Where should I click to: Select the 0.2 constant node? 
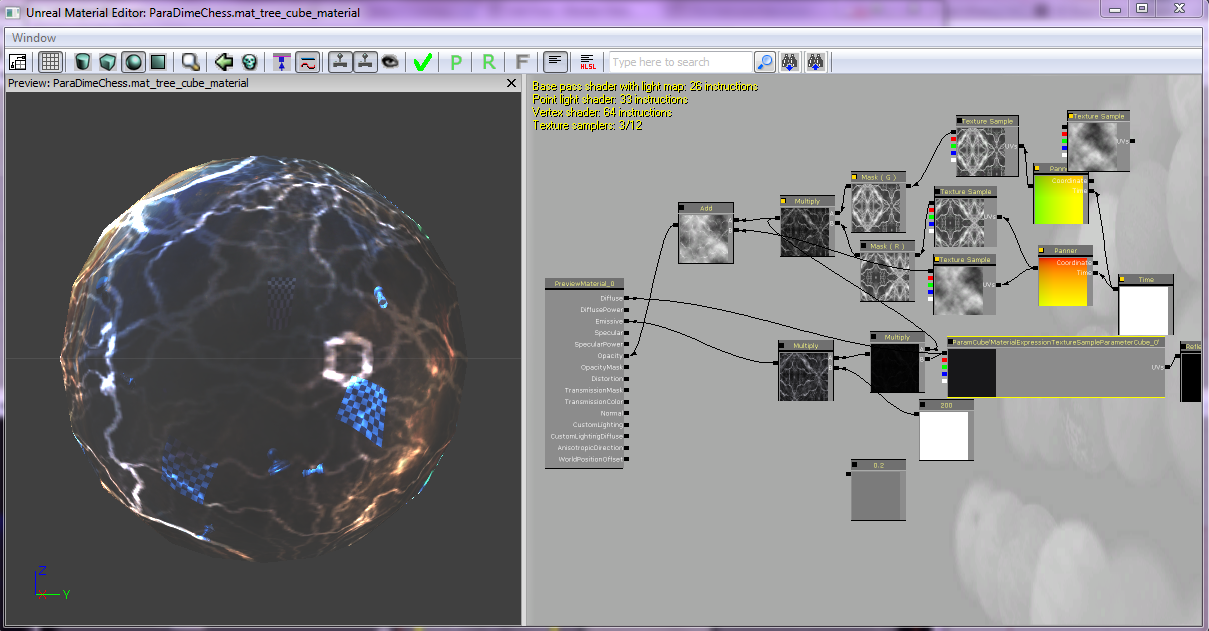pos(878,465)
